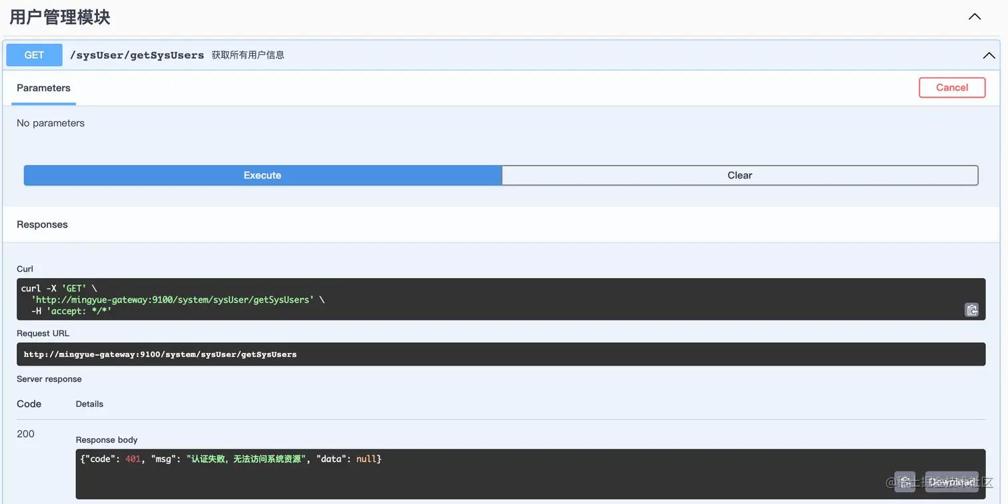
Task: Open the /sysUser/getSysUsers endpoint path
Action: [137, 55]
